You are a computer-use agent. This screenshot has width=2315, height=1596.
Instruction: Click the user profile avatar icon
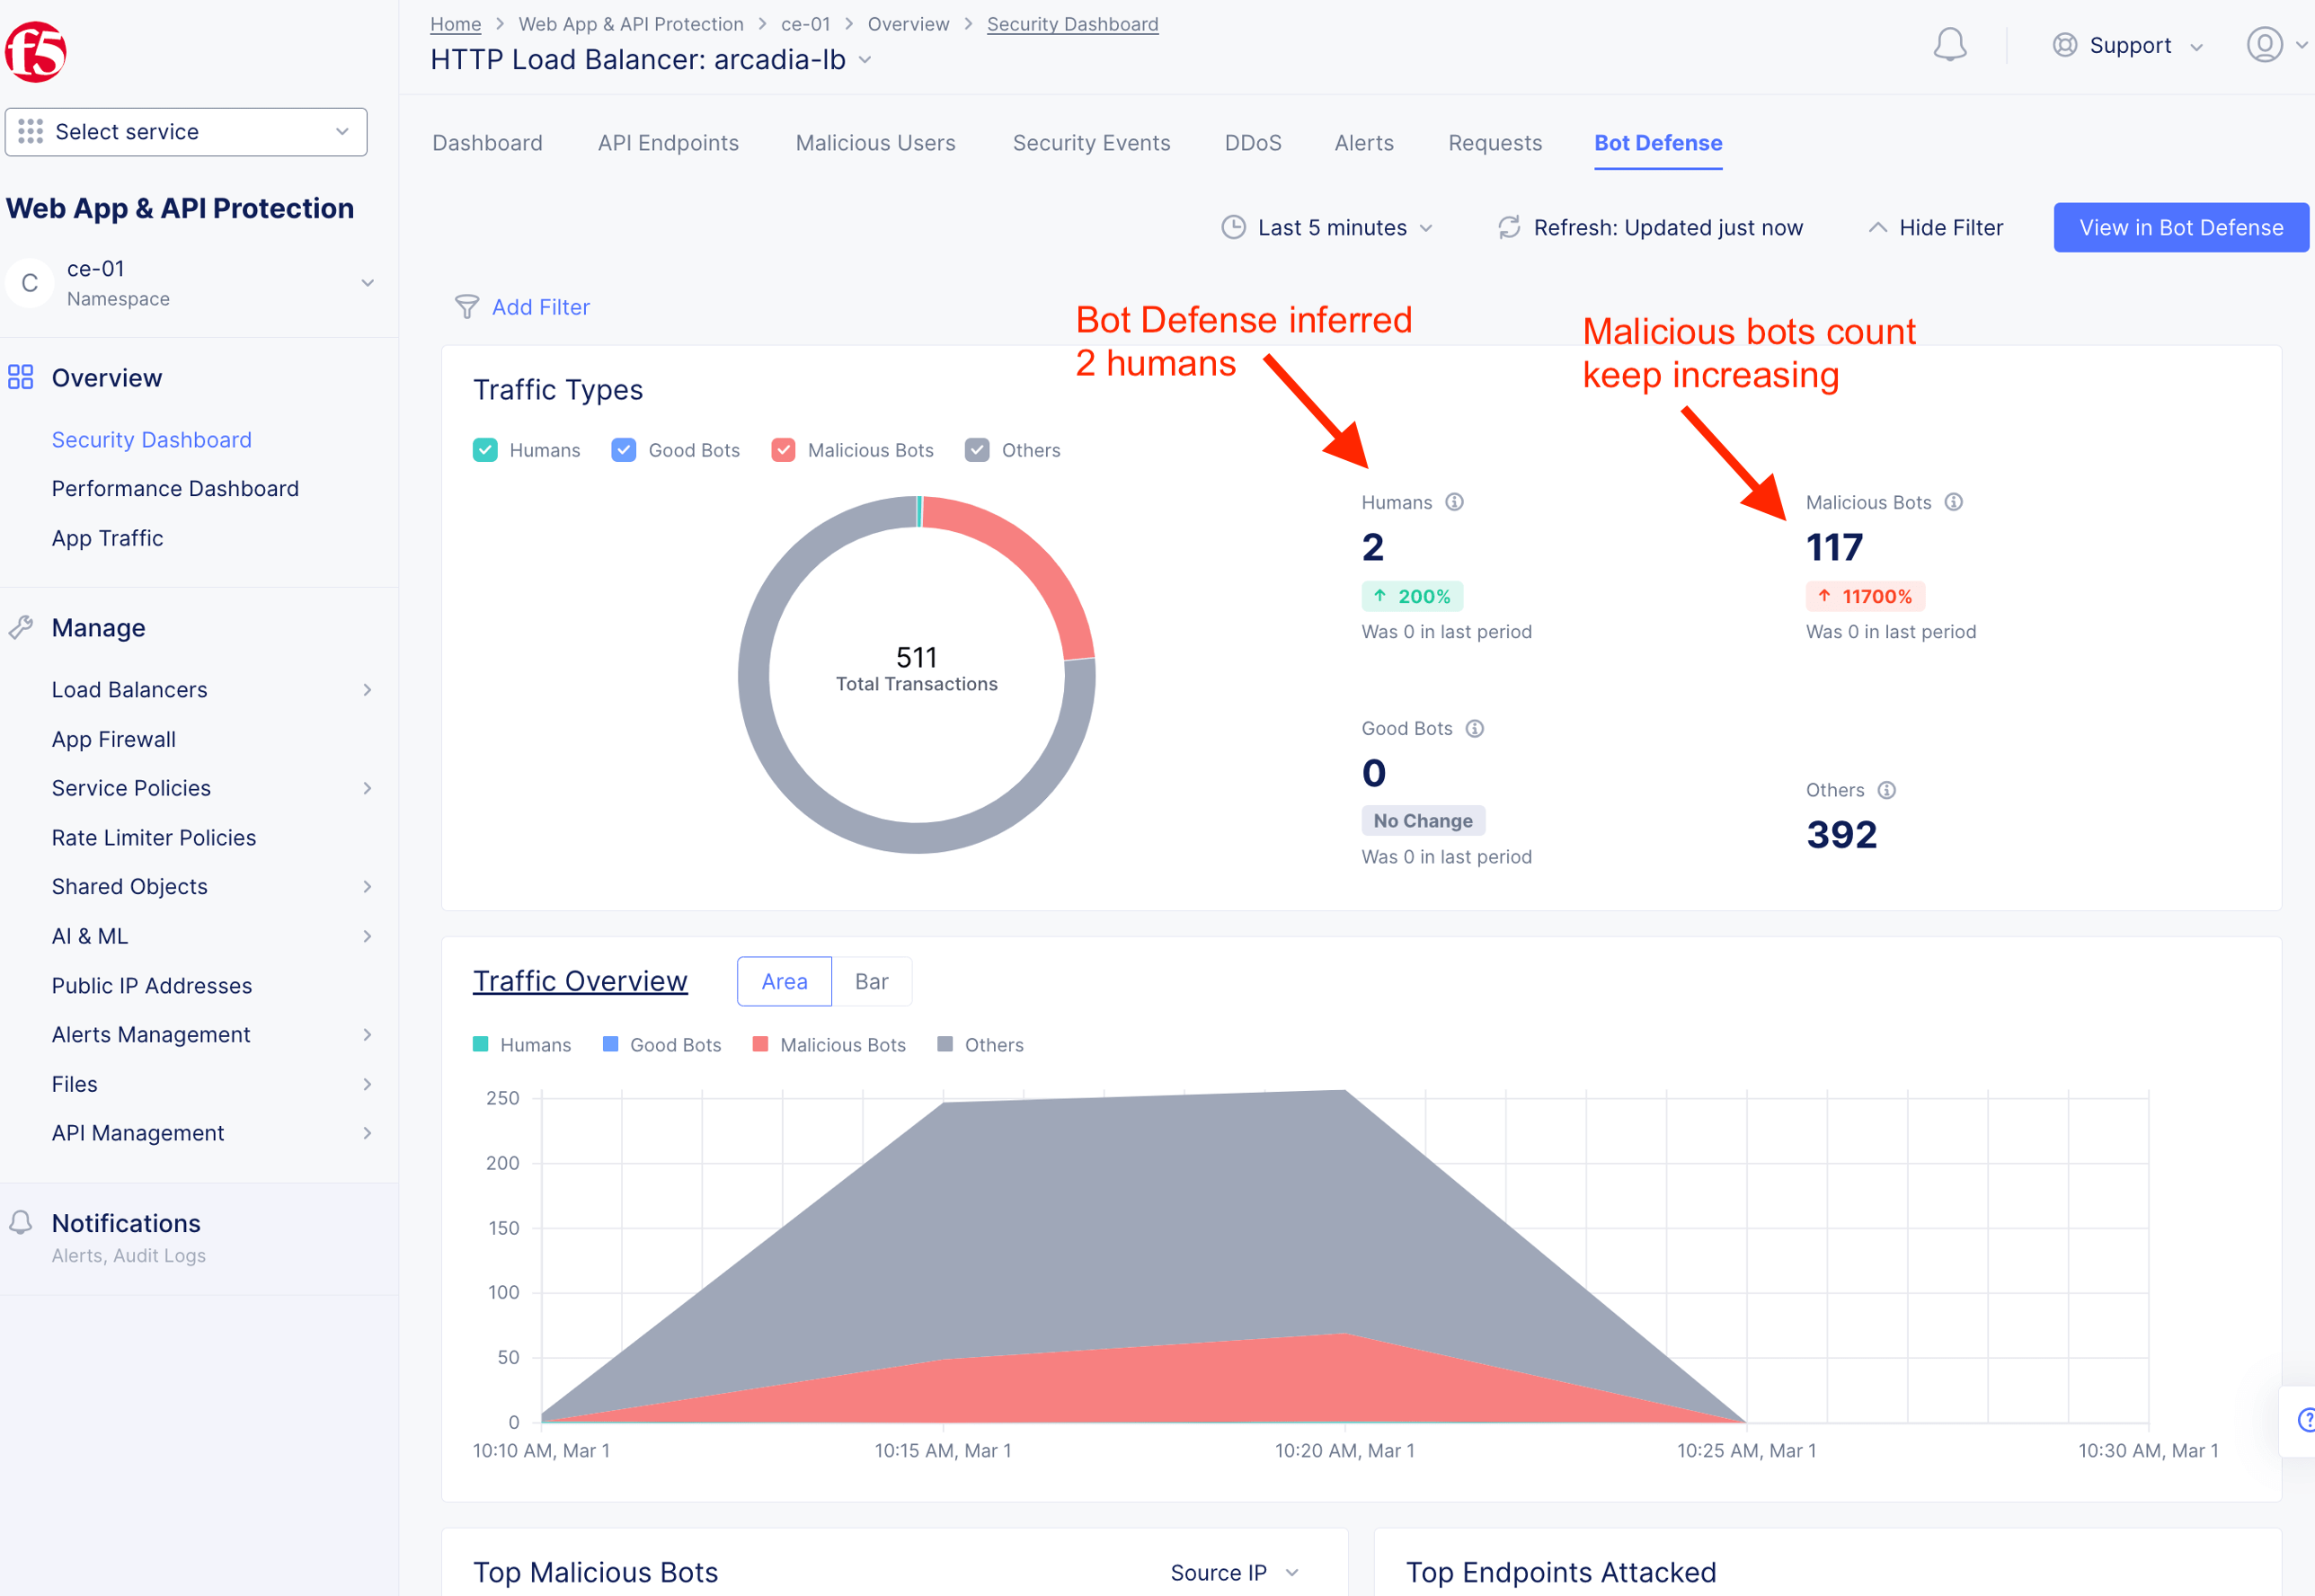pos(2264,45)
